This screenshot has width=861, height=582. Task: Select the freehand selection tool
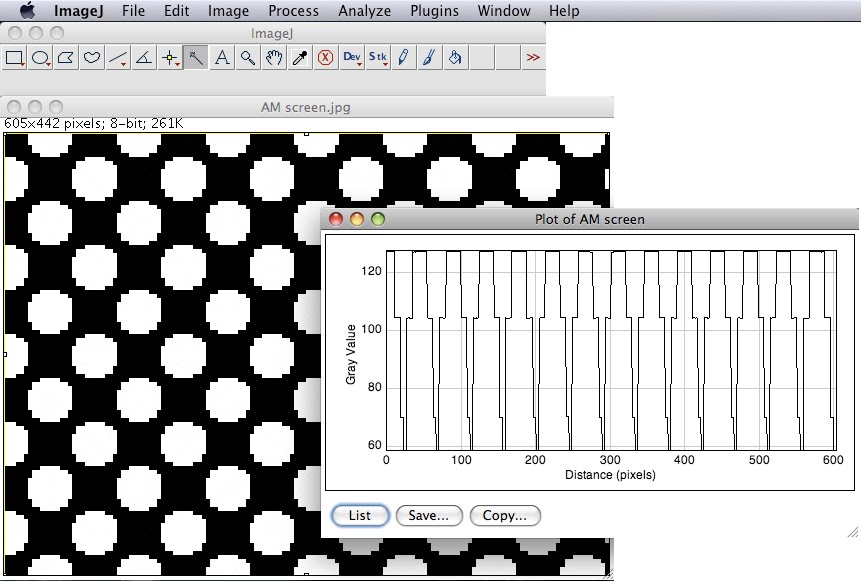pos(92,57)
